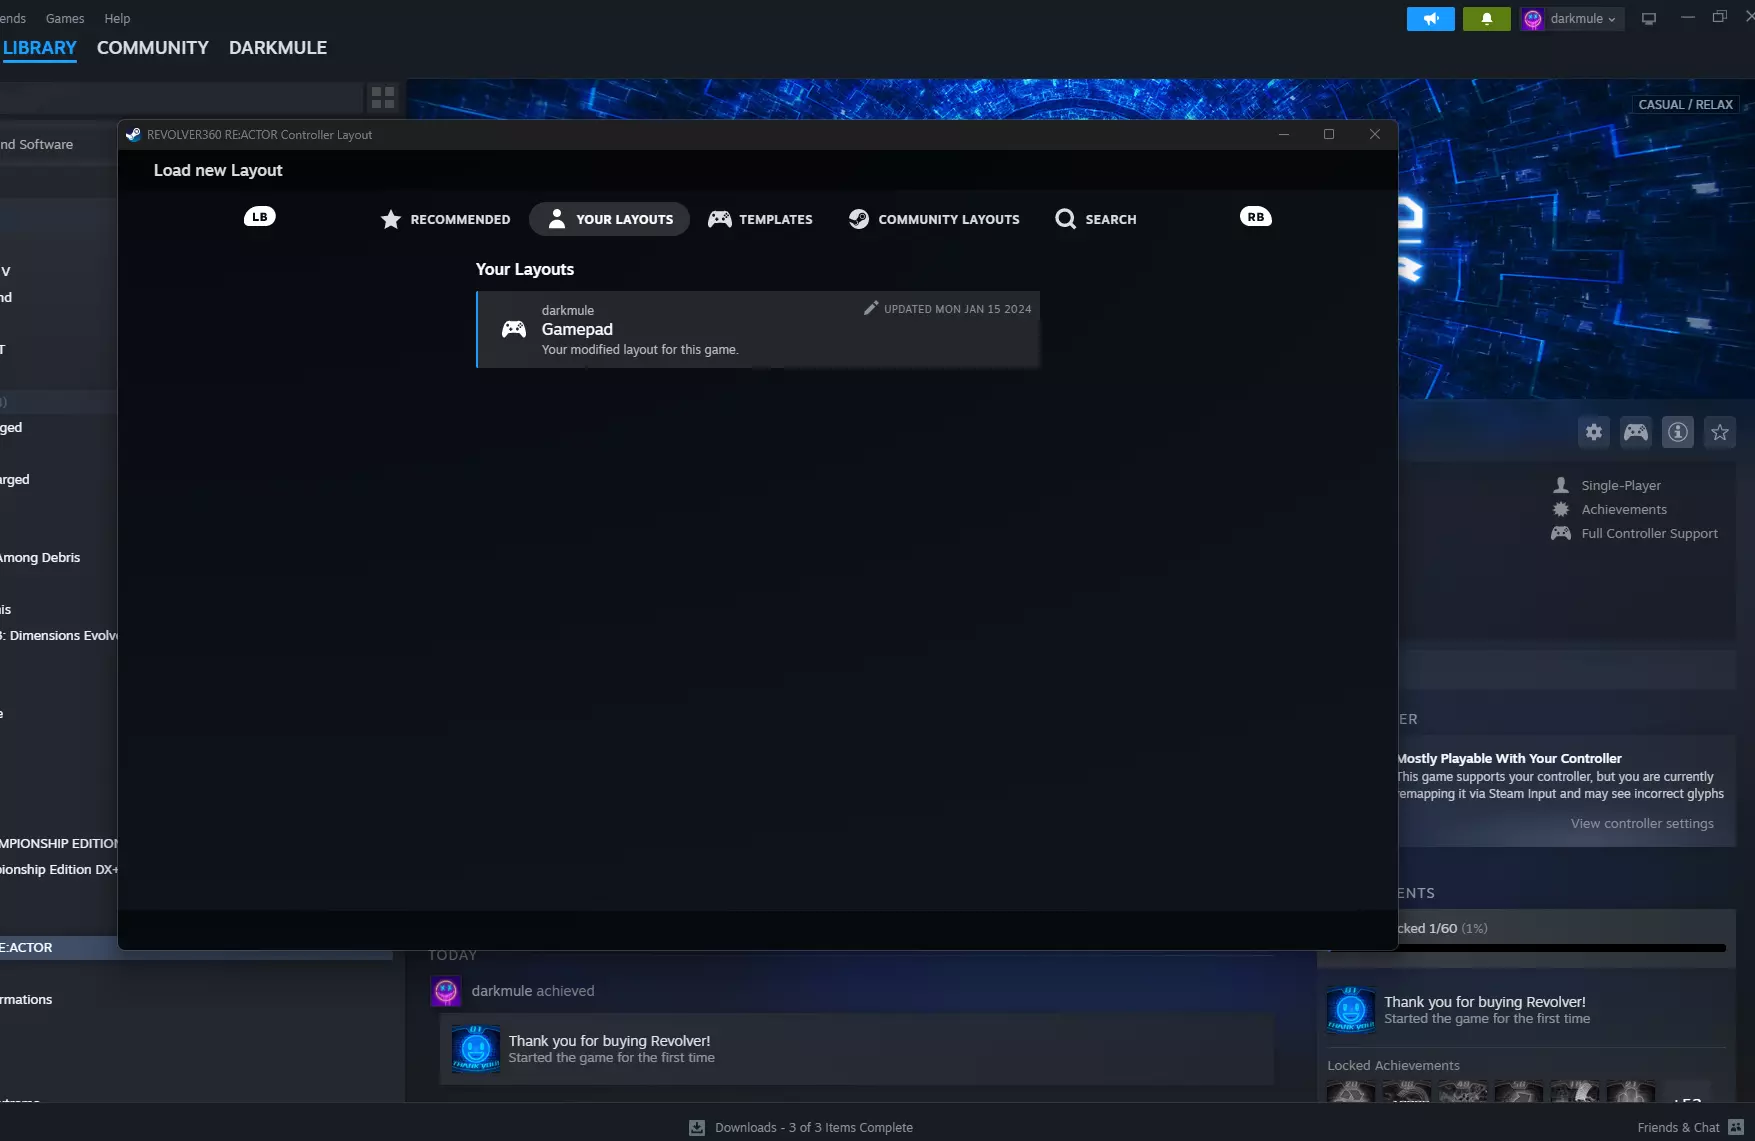Open Downloads - 3 of 3 Items Complete
This screenshot has width=1755, height=1141.
coord(814,1128)
